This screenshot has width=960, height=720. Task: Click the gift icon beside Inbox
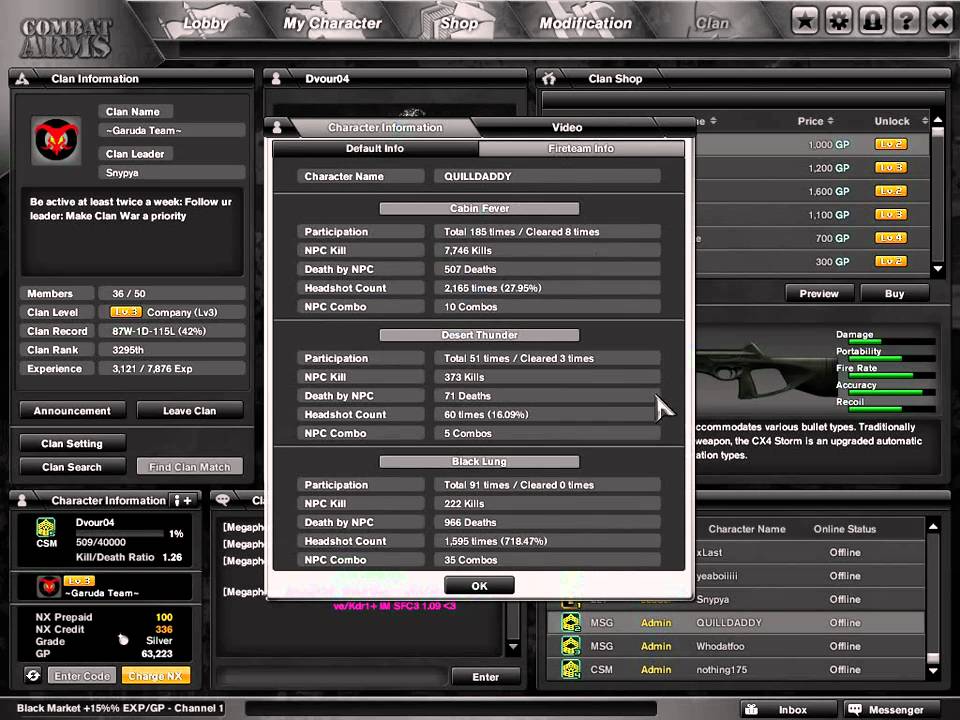[751, 710]
